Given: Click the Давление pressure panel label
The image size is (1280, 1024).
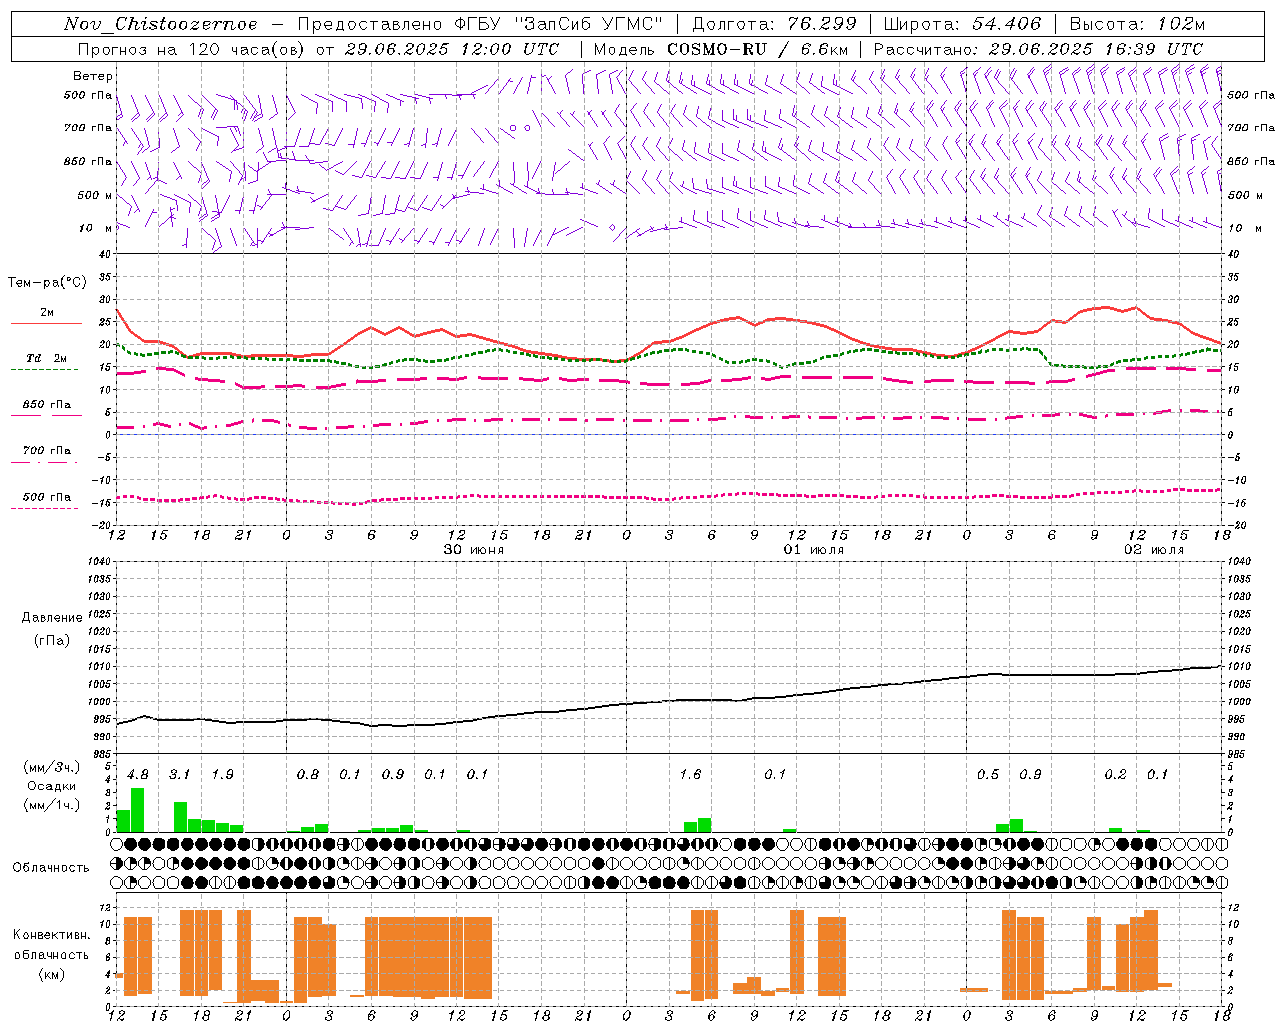Looking at the screenshot, I should click(x=52, y=618).
